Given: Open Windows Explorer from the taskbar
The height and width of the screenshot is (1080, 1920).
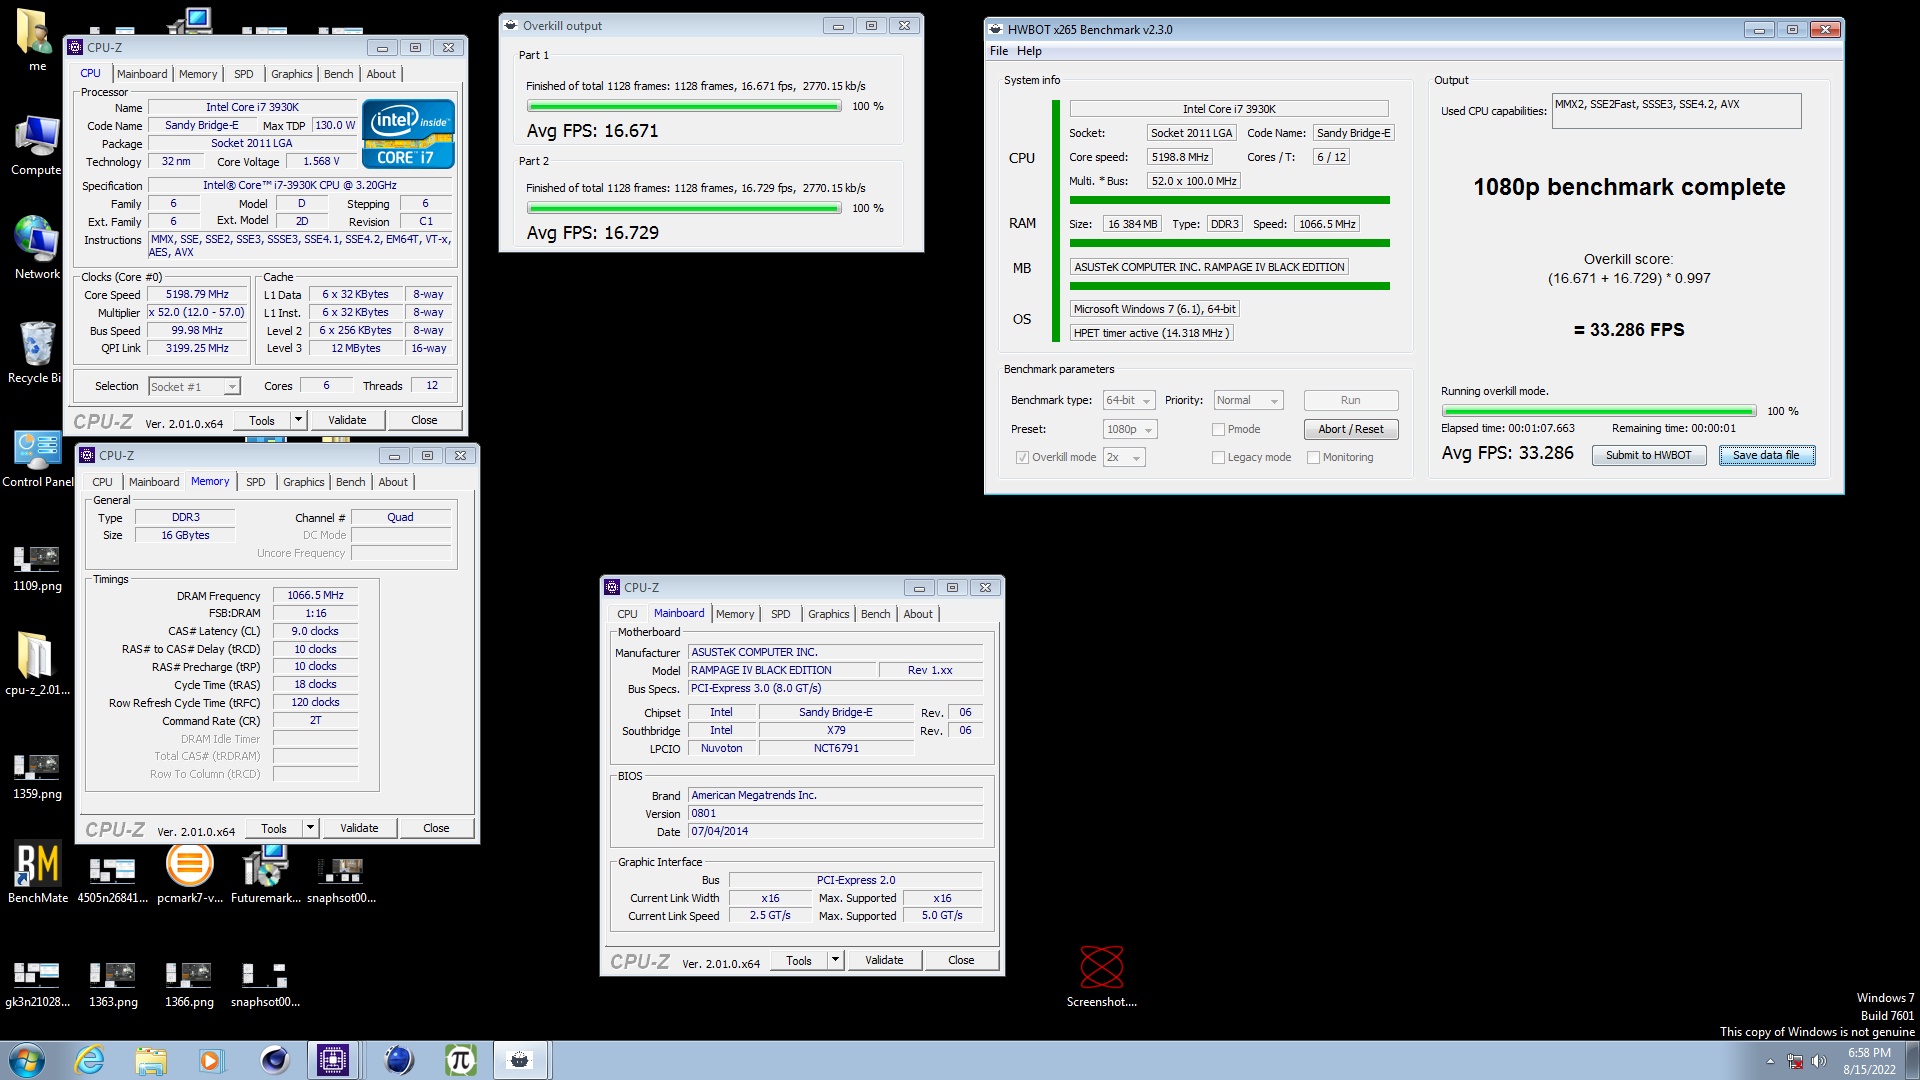Looking at the screenshot, I should point(151,1060).
